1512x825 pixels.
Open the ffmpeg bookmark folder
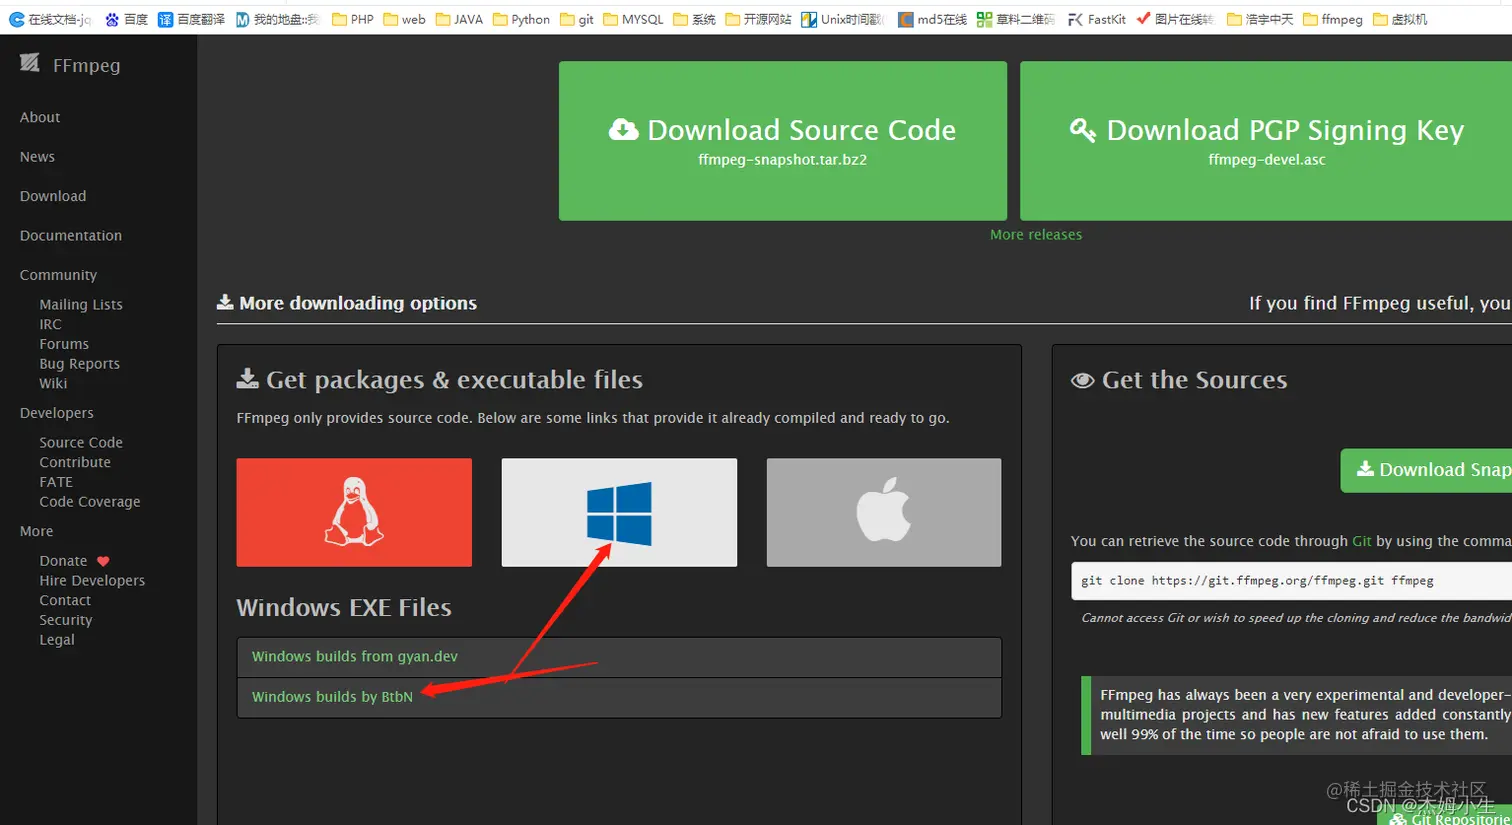click(x=1333, y=19)
